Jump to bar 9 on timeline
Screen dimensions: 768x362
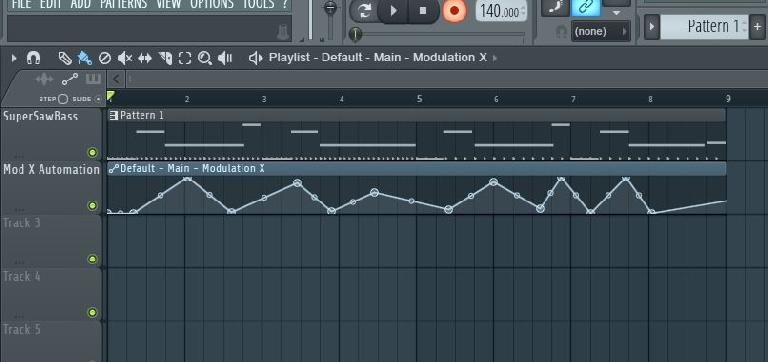(x=728, y=99)
